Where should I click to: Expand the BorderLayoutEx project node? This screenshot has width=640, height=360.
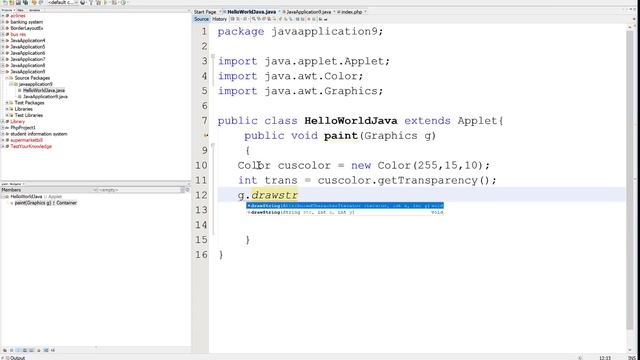3,28
